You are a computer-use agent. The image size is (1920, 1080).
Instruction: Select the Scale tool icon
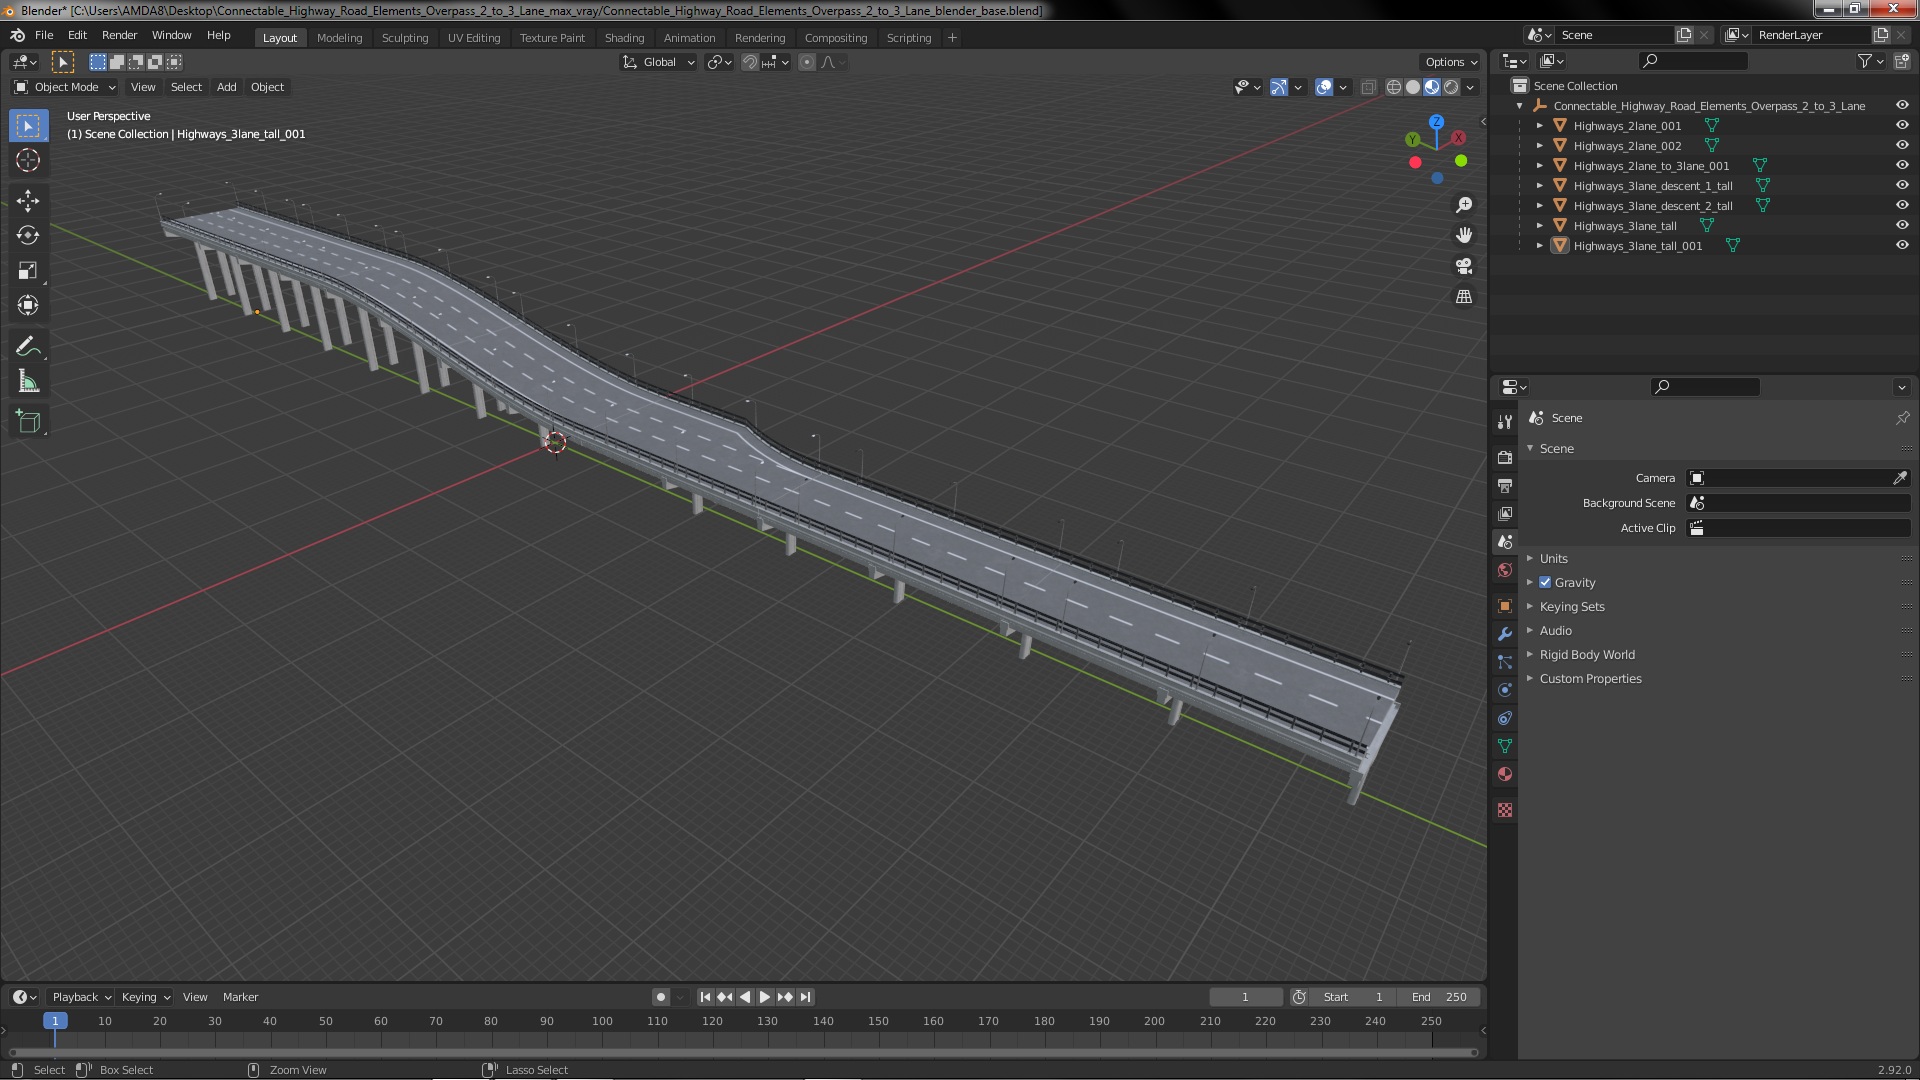point(29,270)
